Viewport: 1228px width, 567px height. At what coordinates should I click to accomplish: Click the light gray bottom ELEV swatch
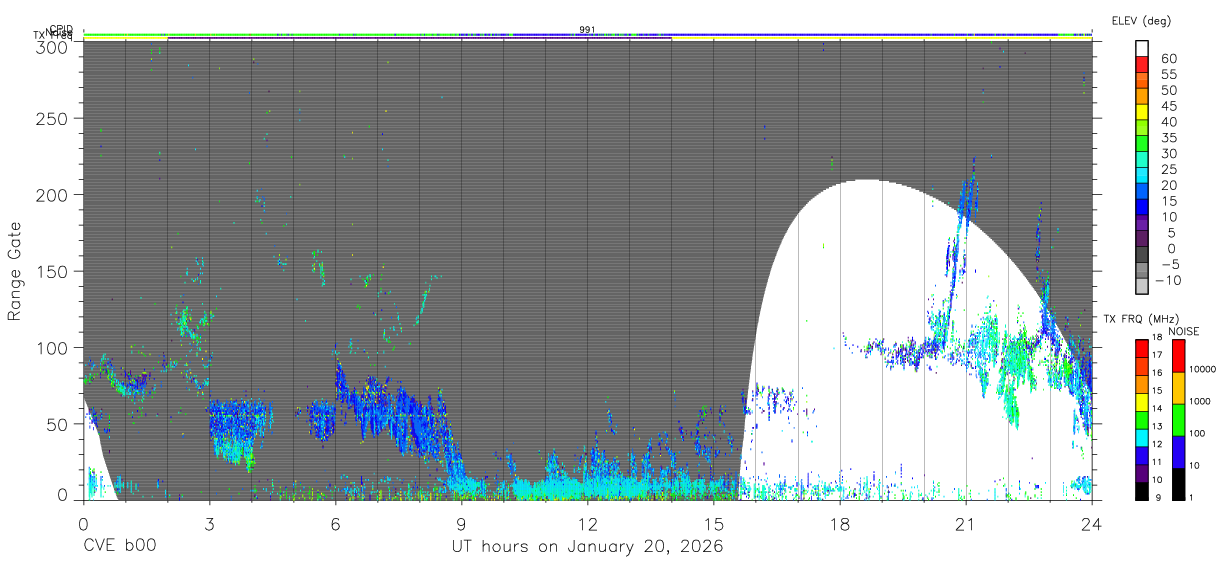pos(1142,286)
